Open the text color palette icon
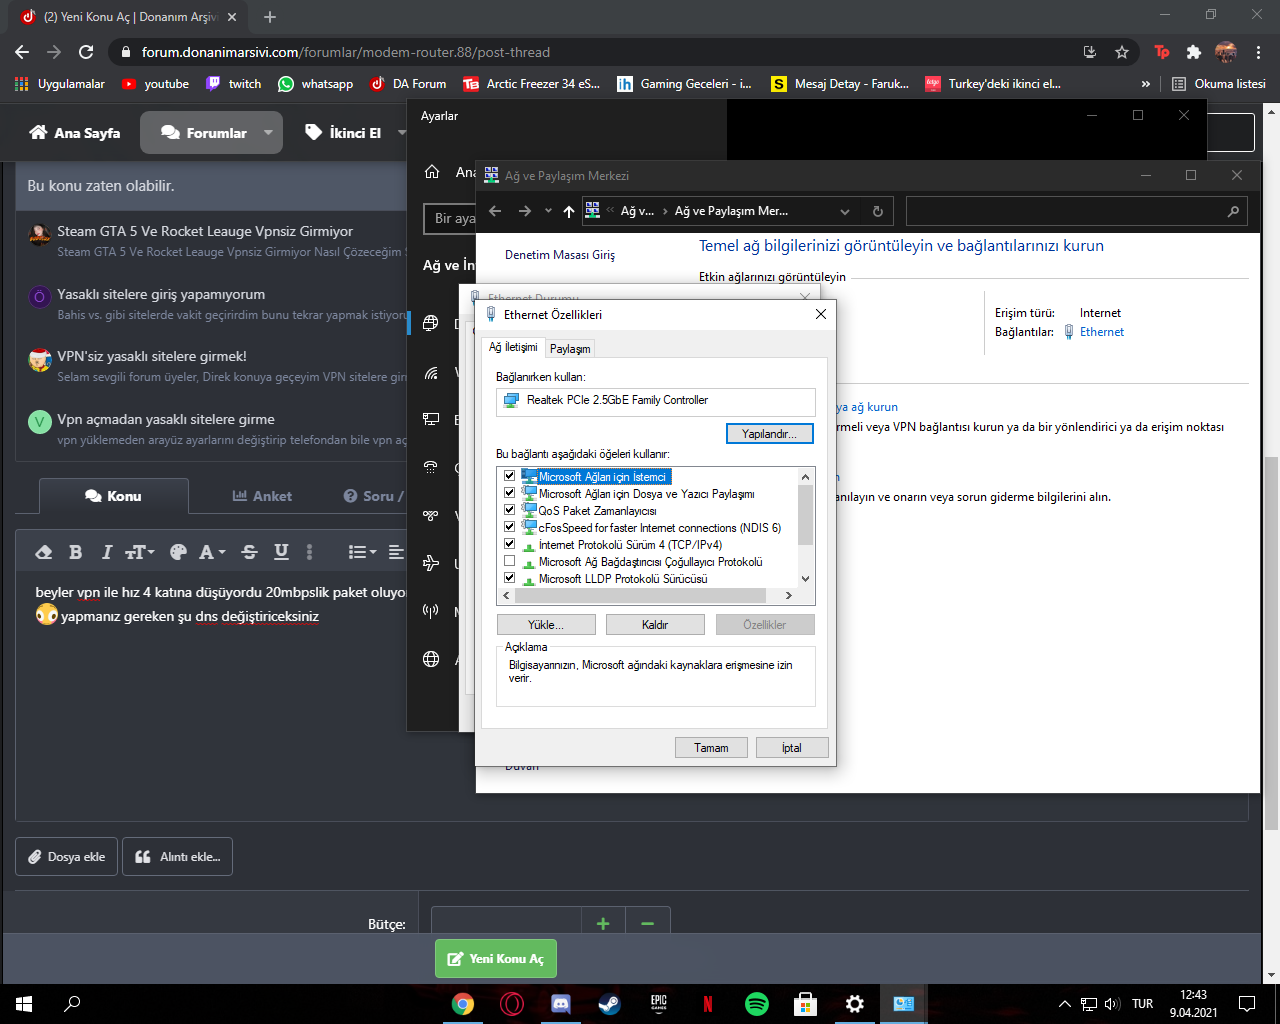 [x=178, y=552]
